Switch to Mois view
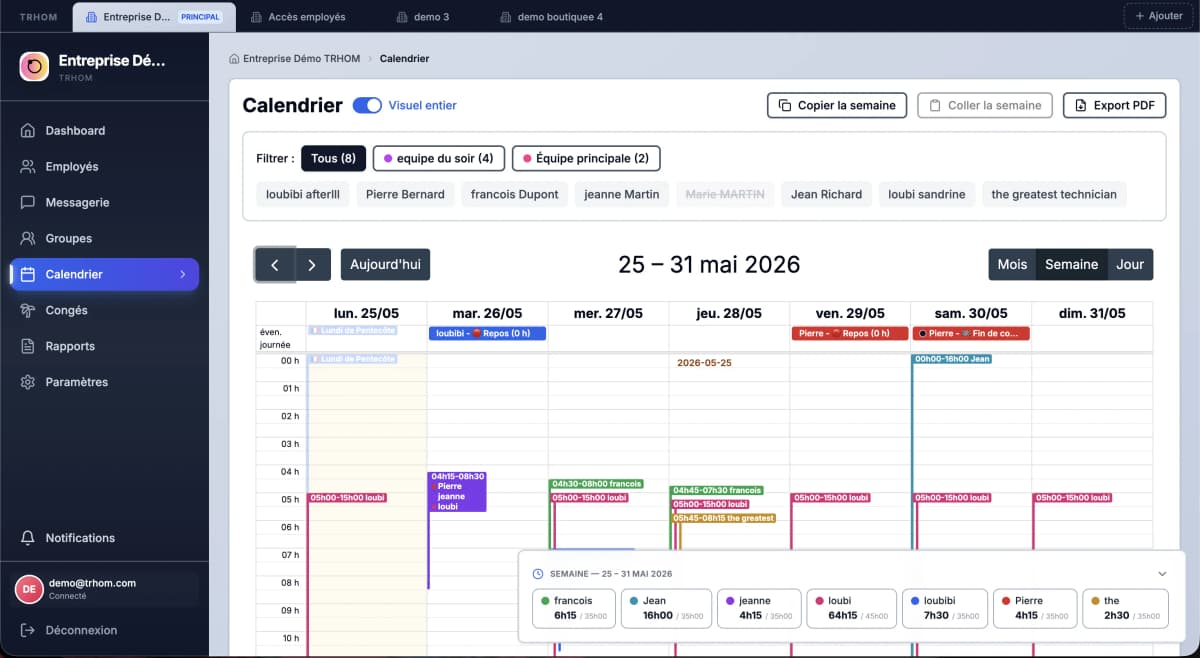 [1012, 265]
